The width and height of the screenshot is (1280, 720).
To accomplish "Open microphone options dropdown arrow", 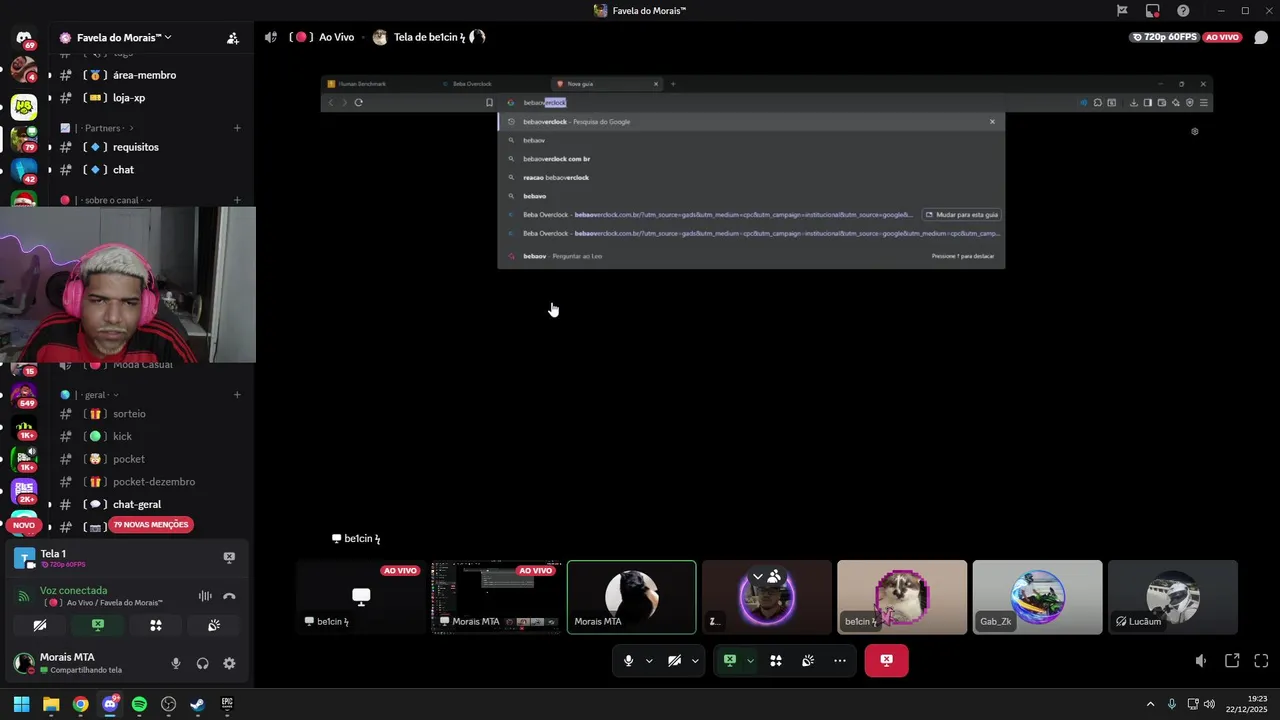I will 649,661.
